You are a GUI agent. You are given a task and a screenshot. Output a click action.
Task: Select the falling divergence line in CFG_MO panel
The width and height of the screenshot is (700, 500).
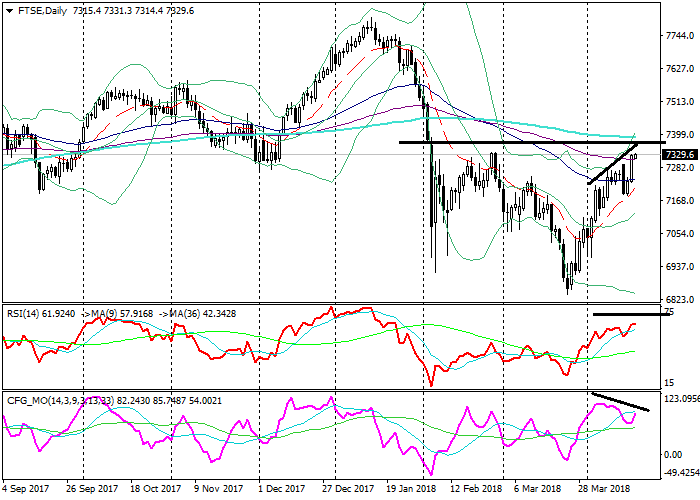[x=620, y=402]
